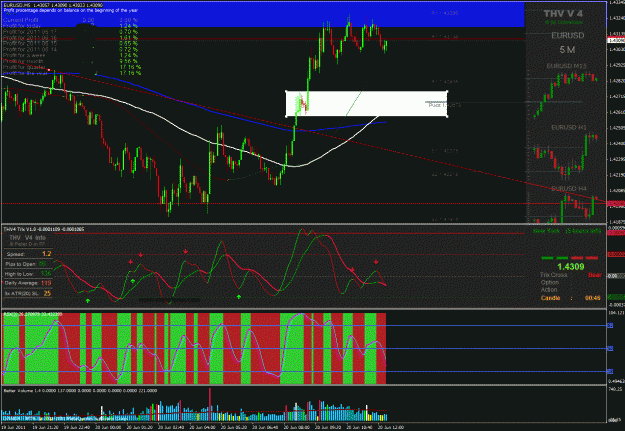Click the RSI indicator label in the third pane
This screenshot has height=431, width=625.
33,315
